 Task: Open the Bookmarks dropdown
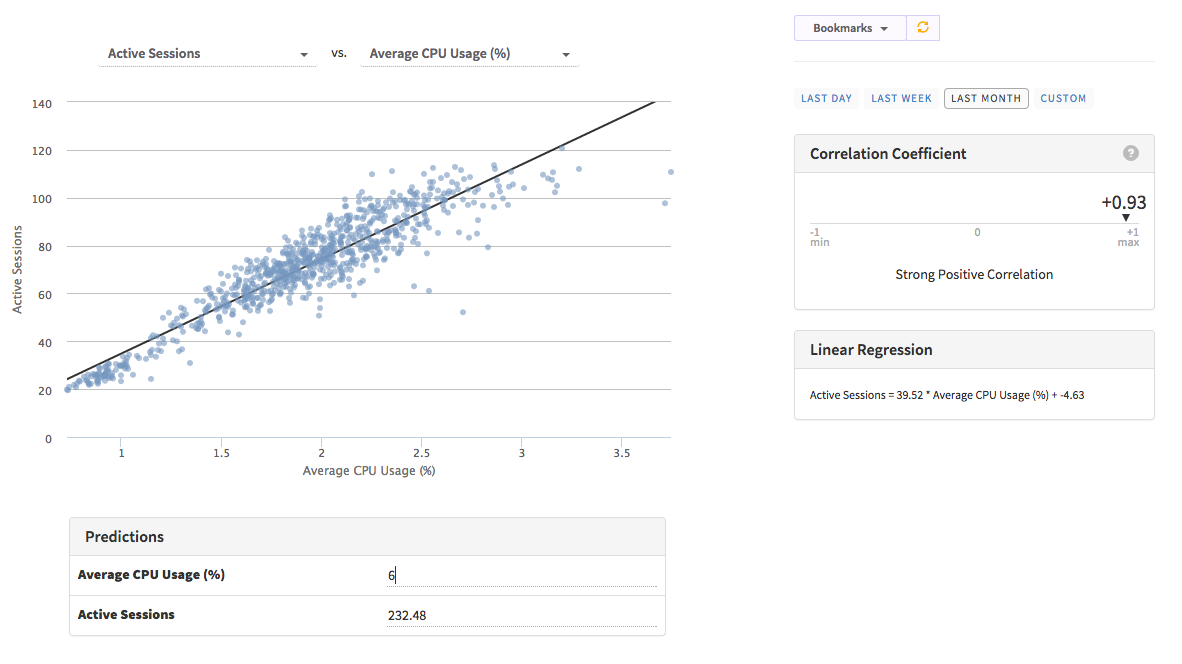(x=850, y=28)
